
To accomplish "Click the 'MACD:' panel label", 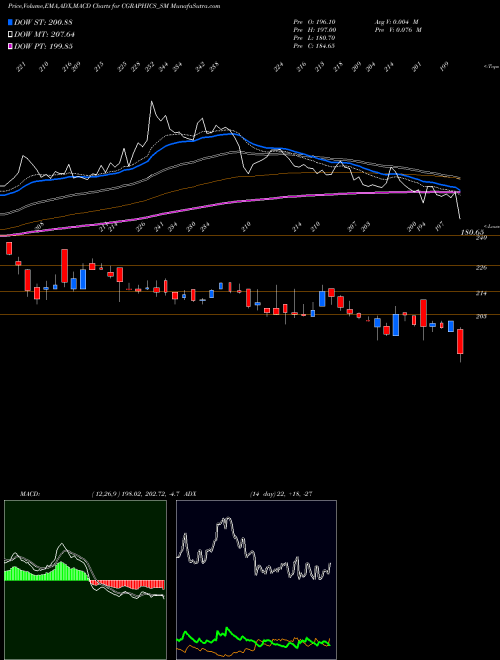I will 30,494.
